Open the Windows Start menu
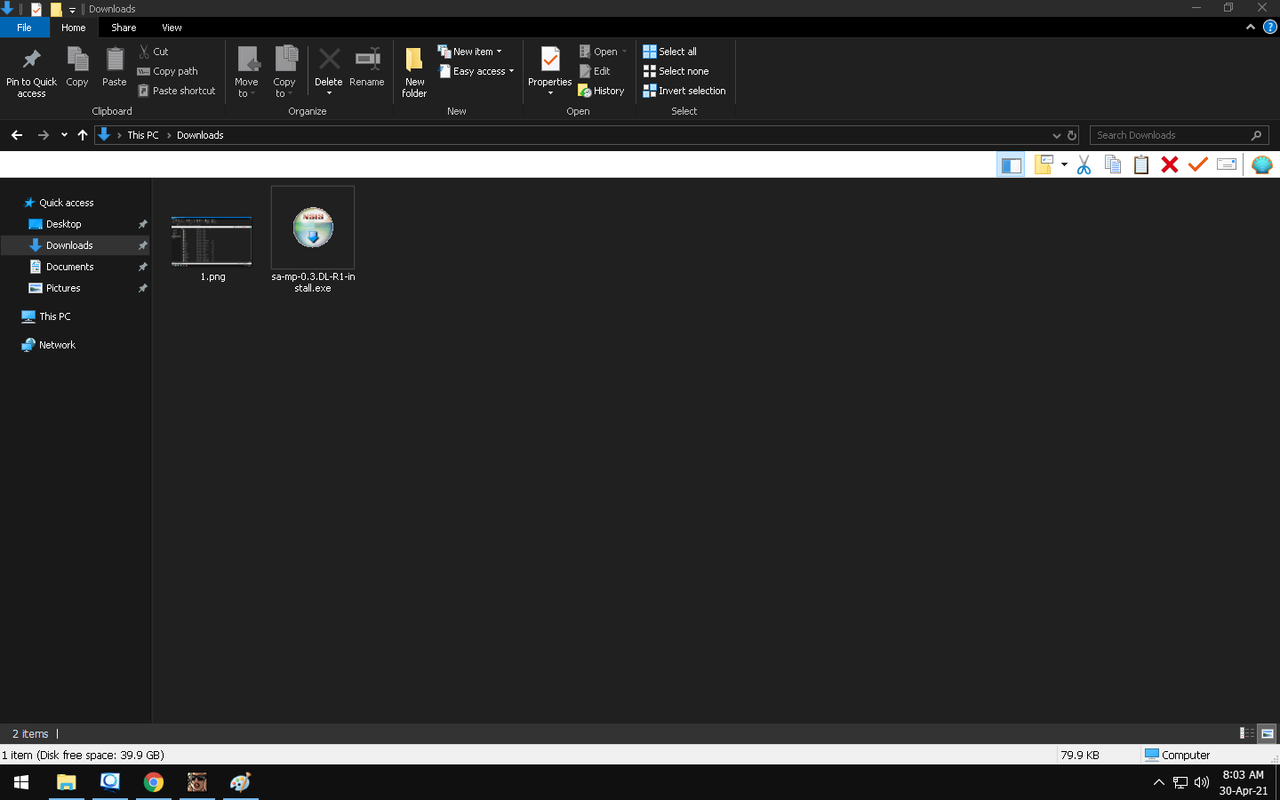The image size is (1280, 800). [x=20, y=782]
